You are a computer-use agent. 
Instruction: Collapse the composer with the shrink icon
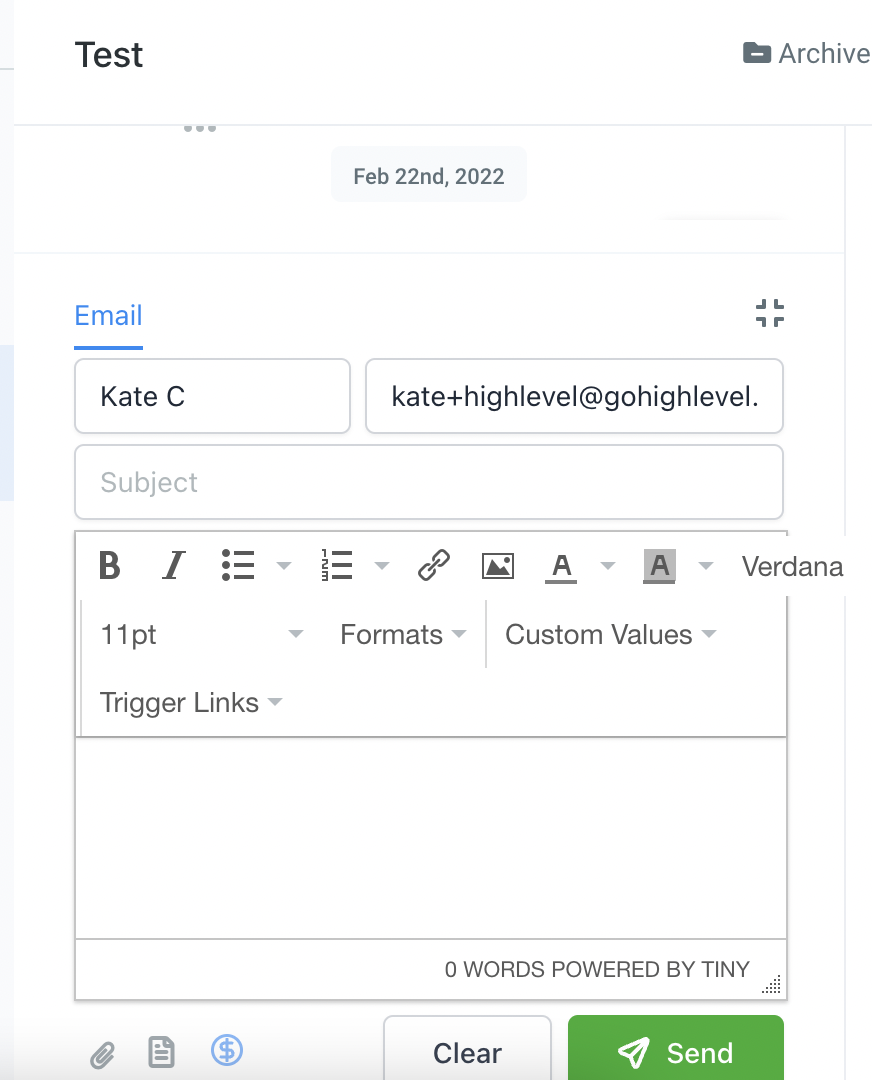click(x=769, y=312)
